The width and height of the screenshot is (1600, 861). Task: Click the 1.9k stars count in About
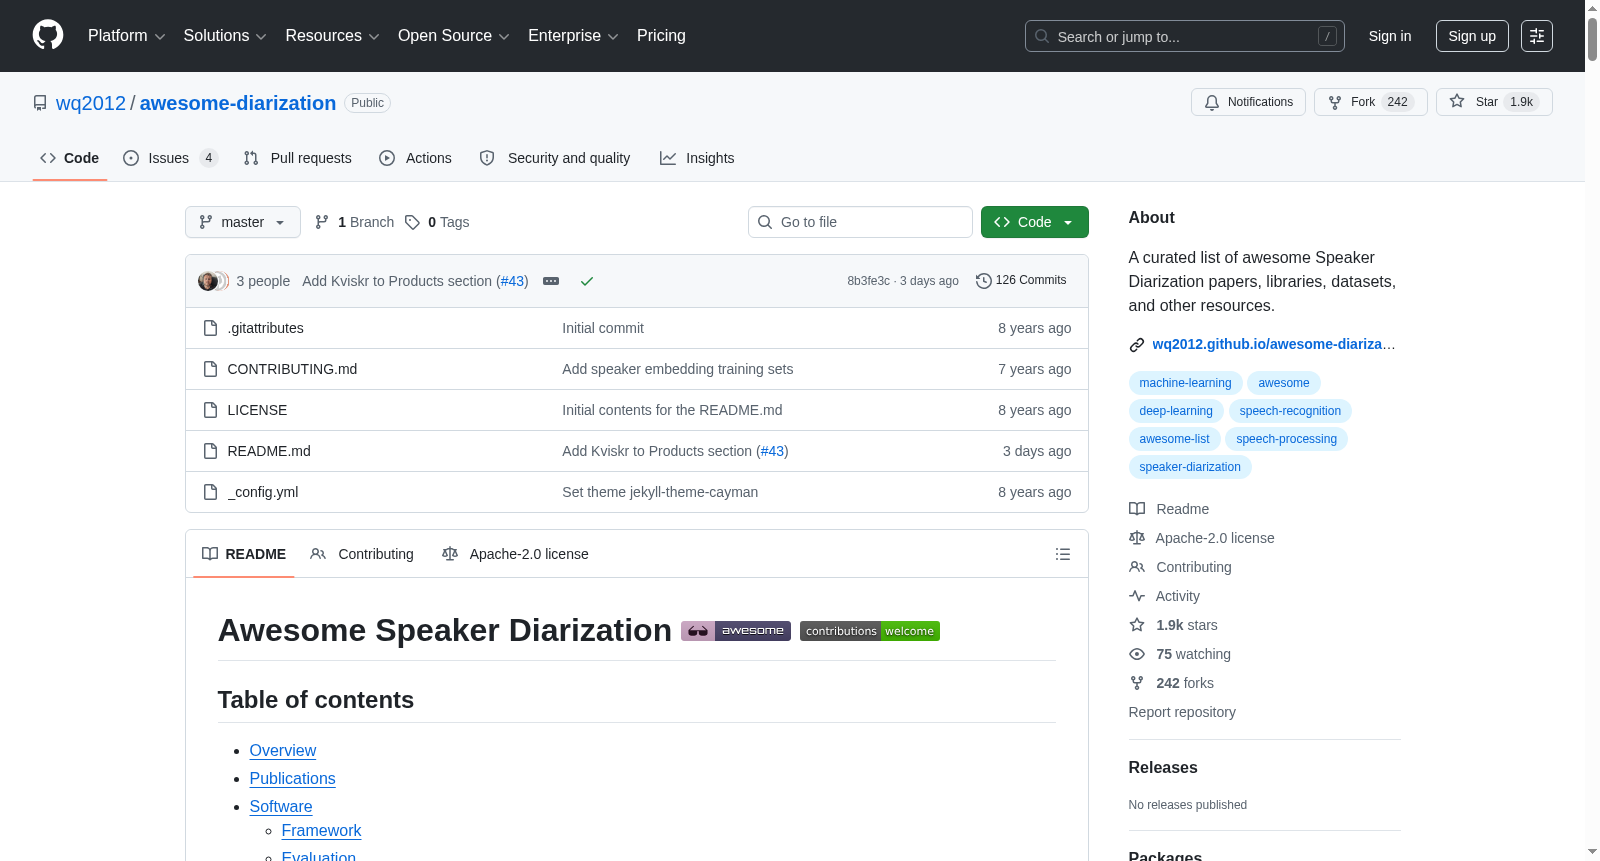point(1187,625)
